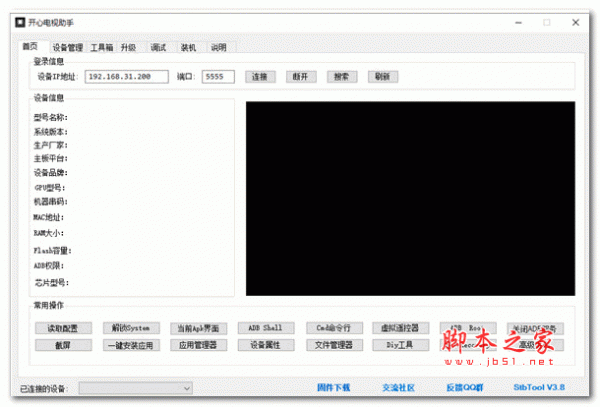Screen dimensions: 600x407
Task: Click the StbTool V3.8 link
Action: [539, 387]
